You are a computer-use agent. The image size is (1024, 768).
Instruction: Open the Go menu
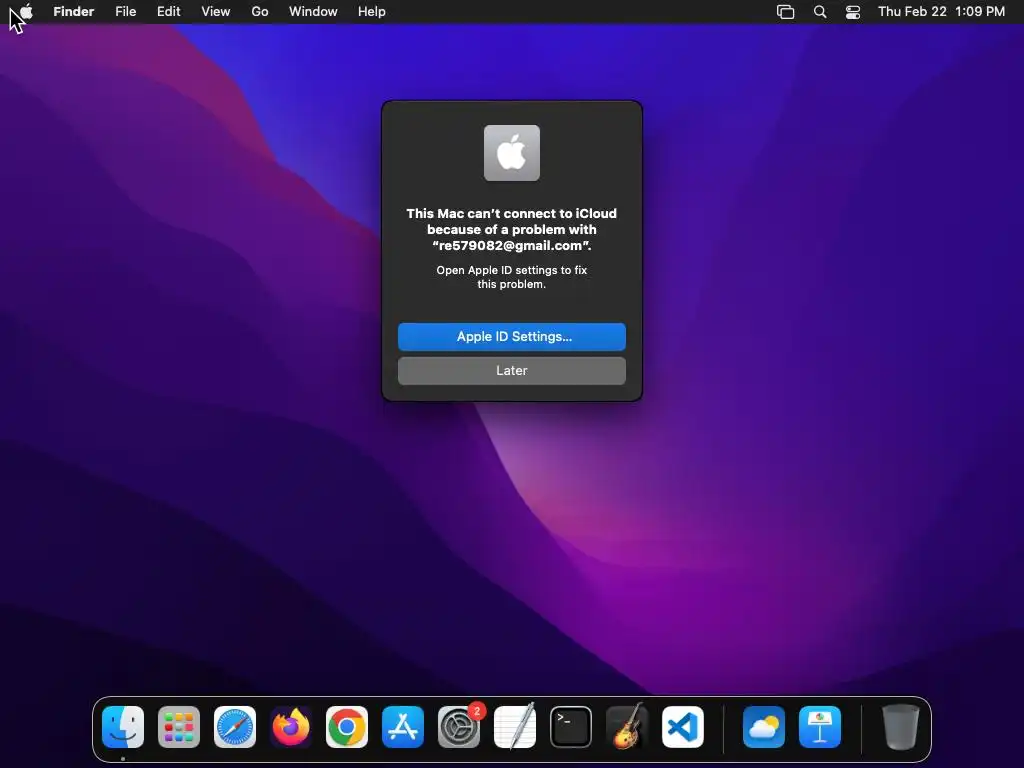[x=260, y=11]
